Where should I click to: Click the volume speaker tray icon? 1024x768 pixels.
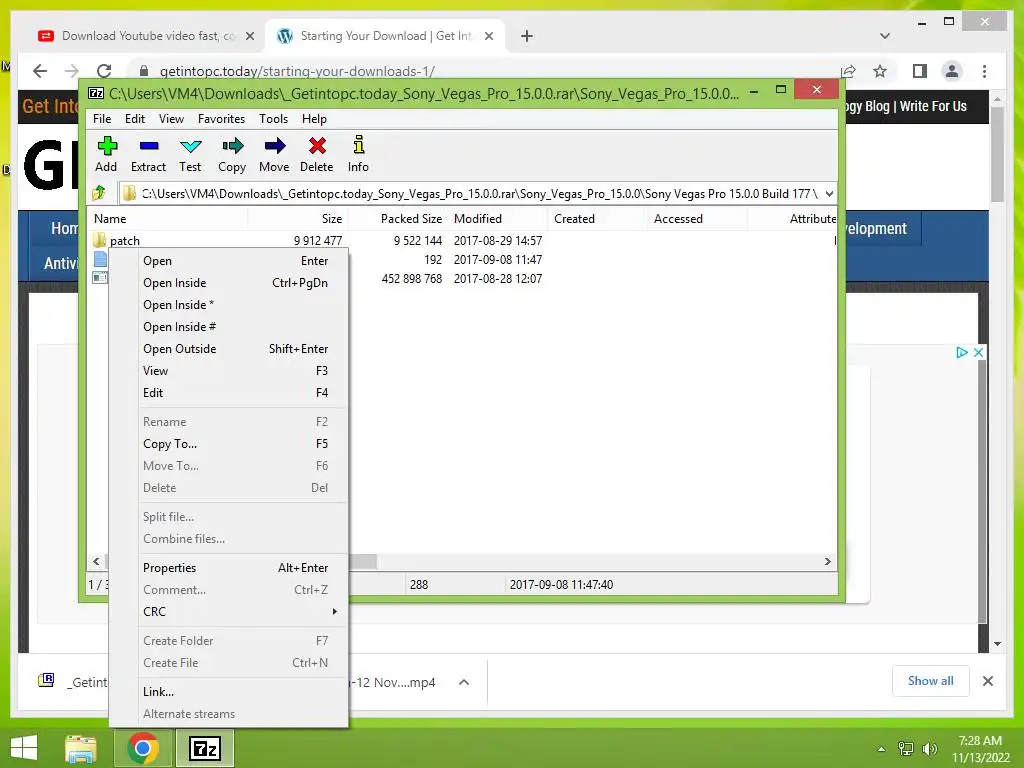click(x=929, y=749)
